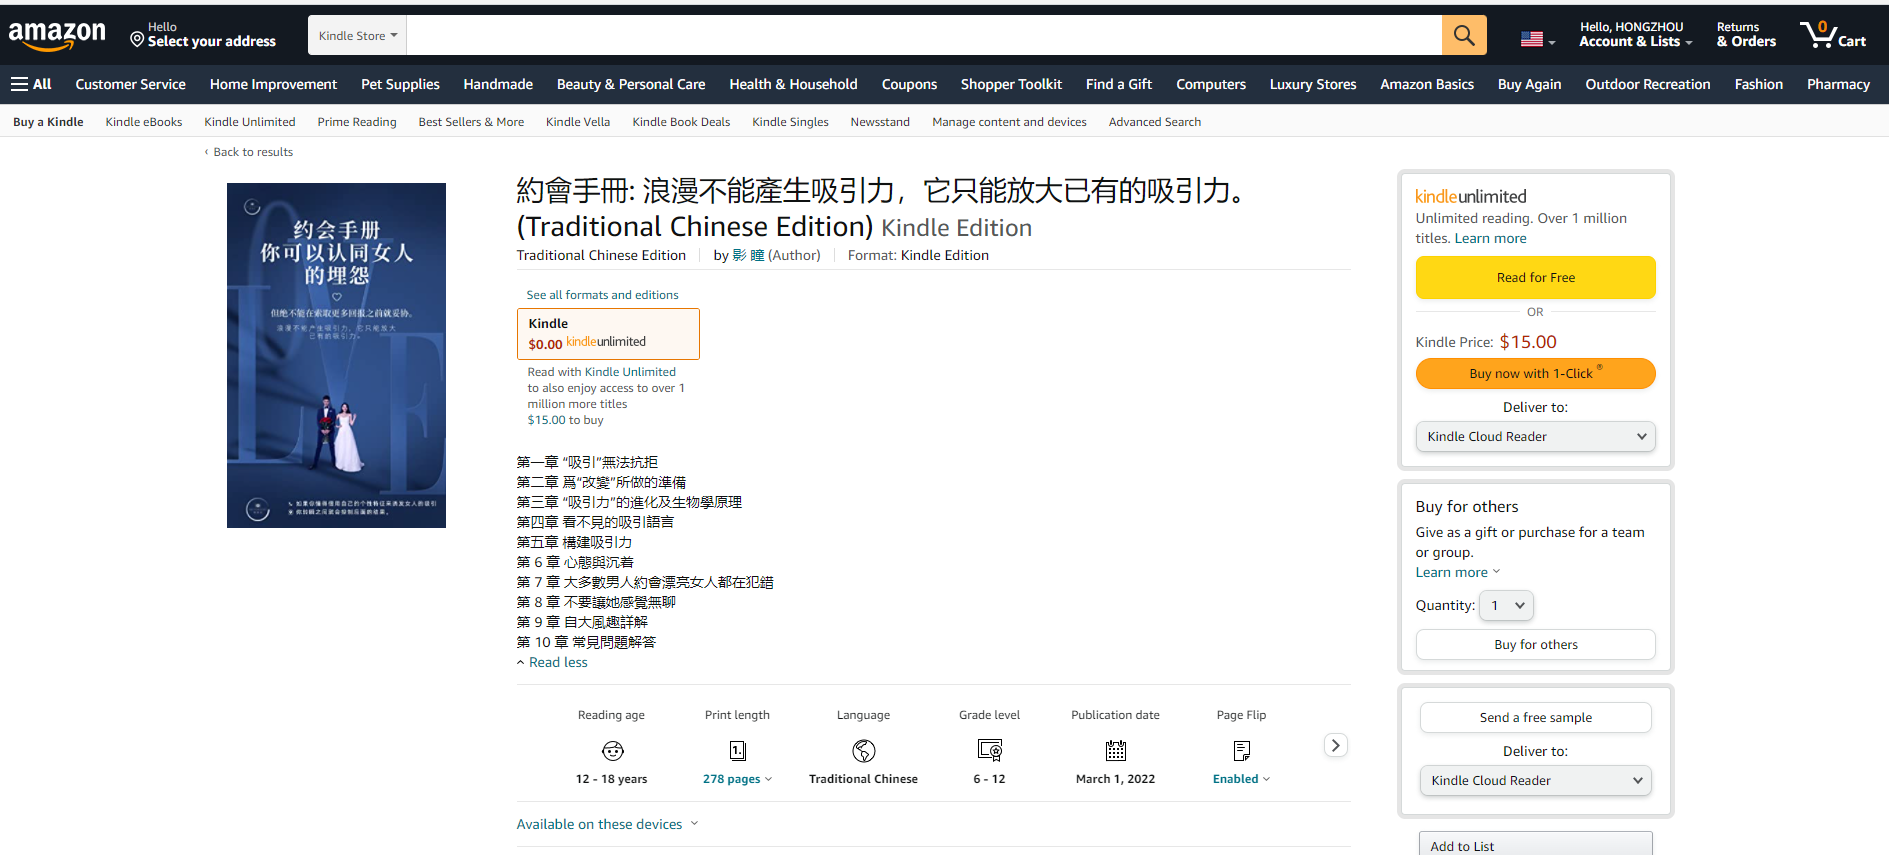Image resolution: width=1889 pixels, height=855 pixels.
Task: Advance the product details carousel arrow
Action: 1335,745
